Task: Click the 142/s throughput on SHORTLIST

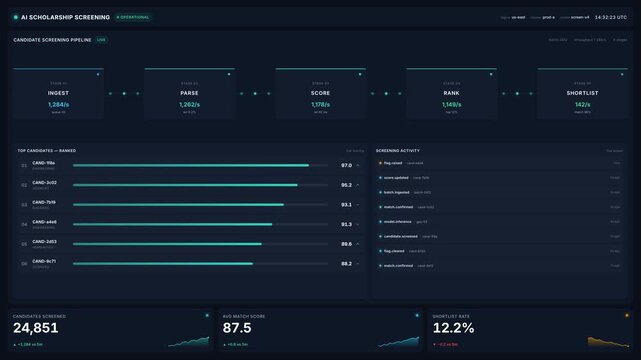Action: pos(583,105)
